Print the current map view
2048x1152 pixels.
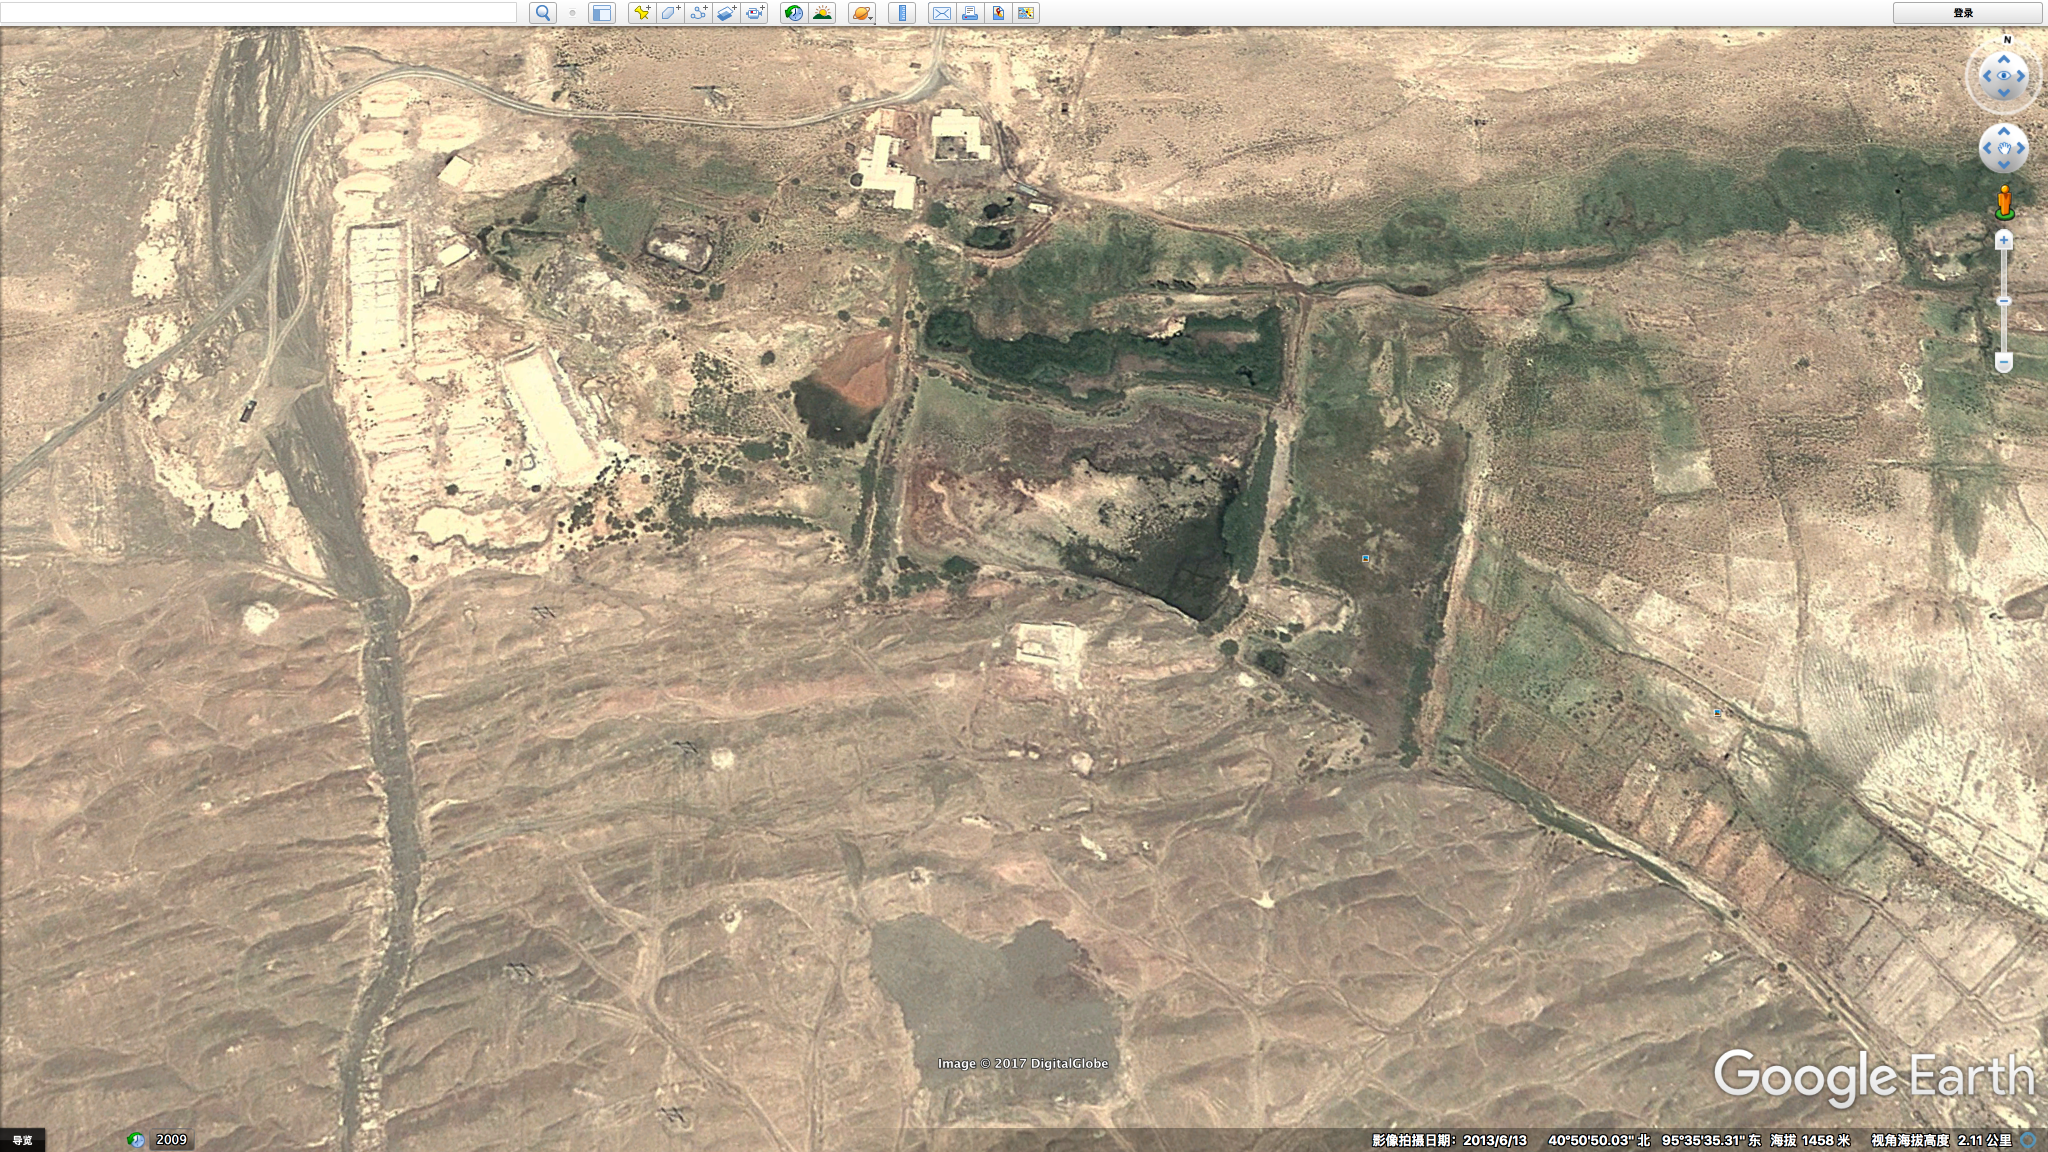tap(969, 13)
